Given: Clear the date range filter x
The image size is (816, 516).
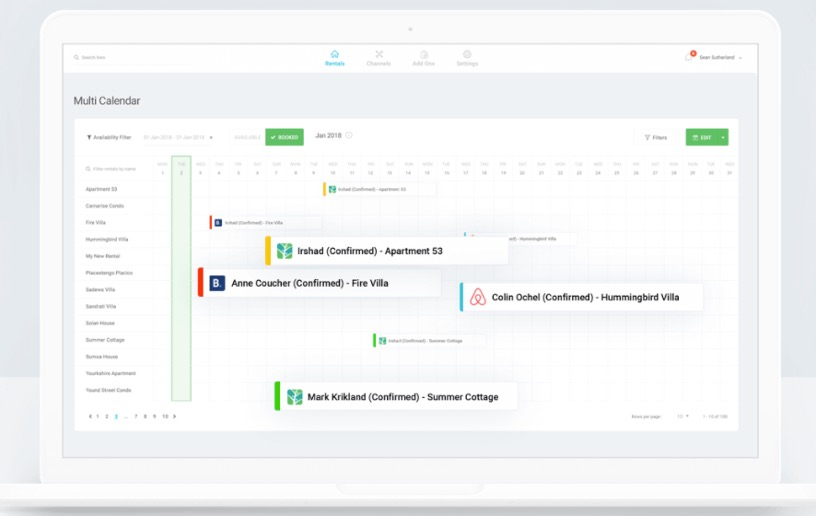Looking at the screenshot, I should click(211, 137).
